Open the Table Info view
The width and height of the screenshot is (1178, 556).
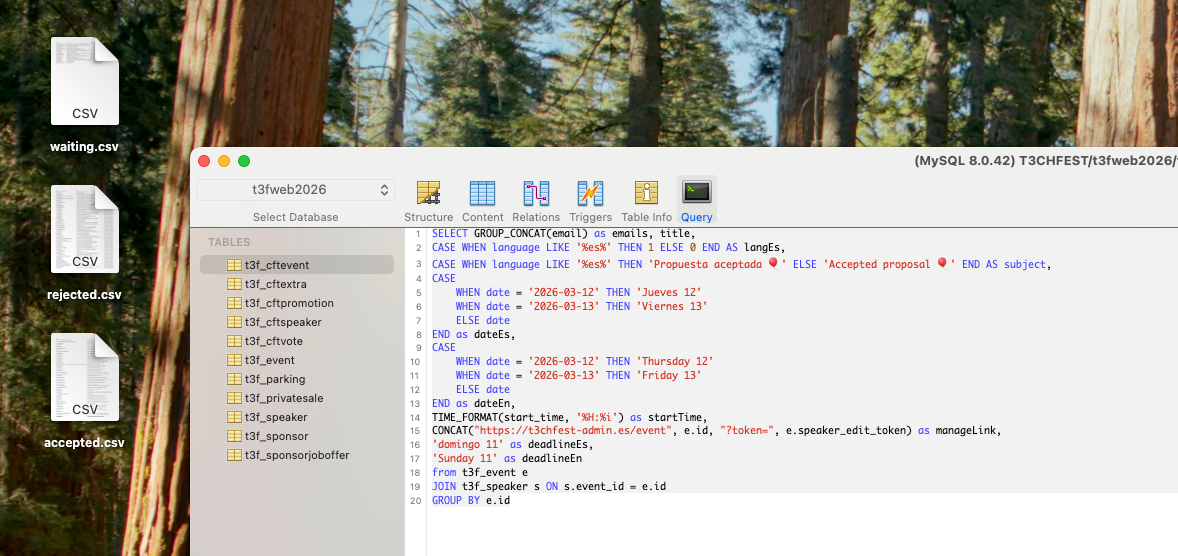pyautogui.click(x=646, y=200)
